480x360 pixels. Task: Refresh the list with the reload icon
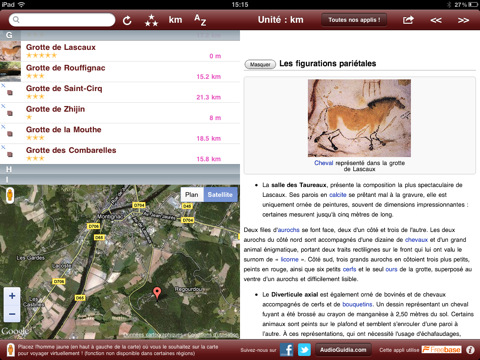pyautogui.click(x=127, y=20)
